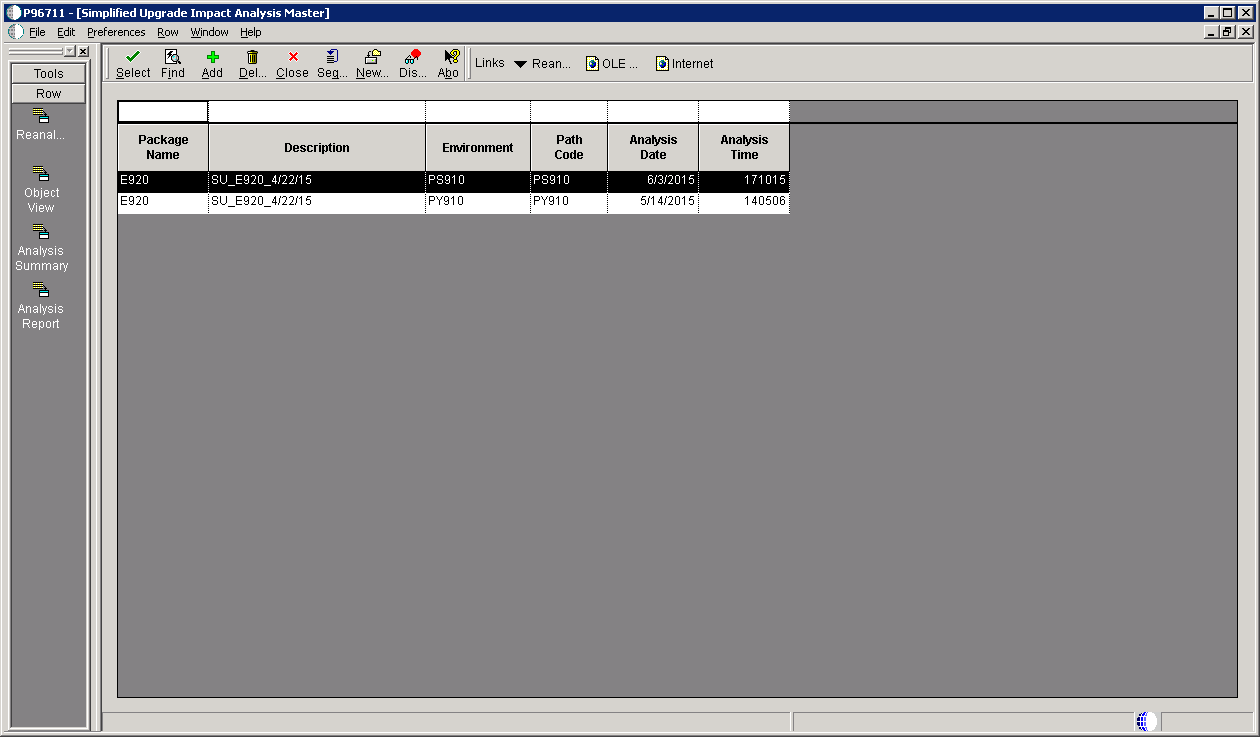Click the Path Code column header

pyautogui.click(x=569, y=147)
